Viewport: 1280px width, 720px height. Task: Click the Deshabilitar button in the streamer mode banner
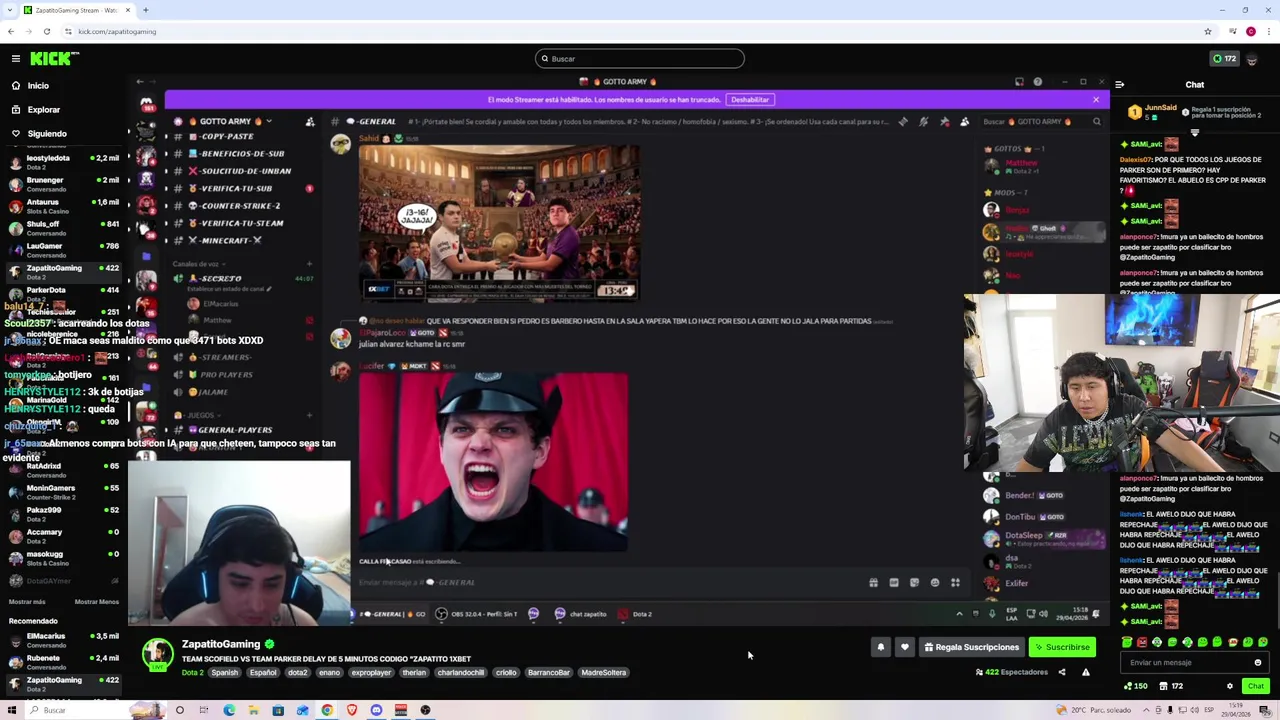(x=750, y=100)
